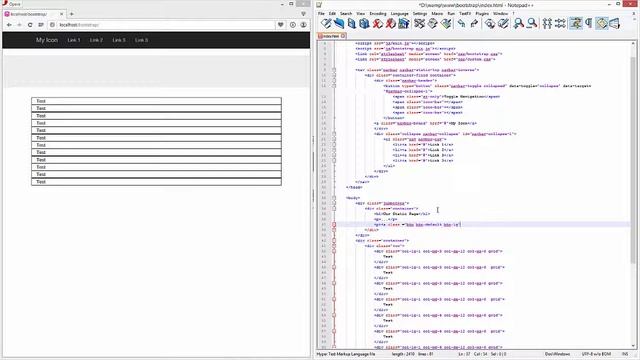Close the index.html tab with its X
The height and width of the screenshot is (360, 640).
[x=343, y=36]
